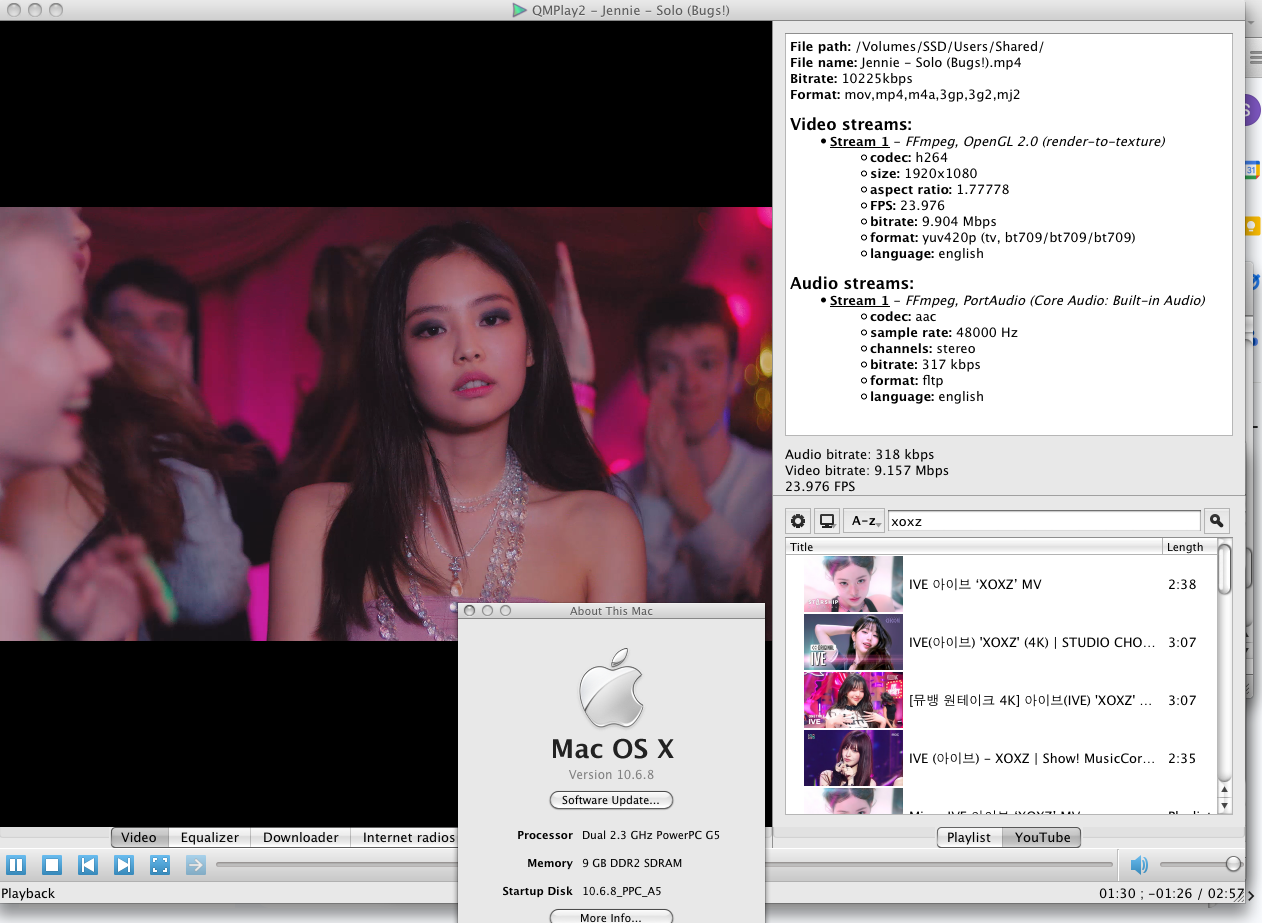This screenshot has height=923, width=1262.
Task: Open the video quality monitor dropdown
Action: tap(827, 521)
